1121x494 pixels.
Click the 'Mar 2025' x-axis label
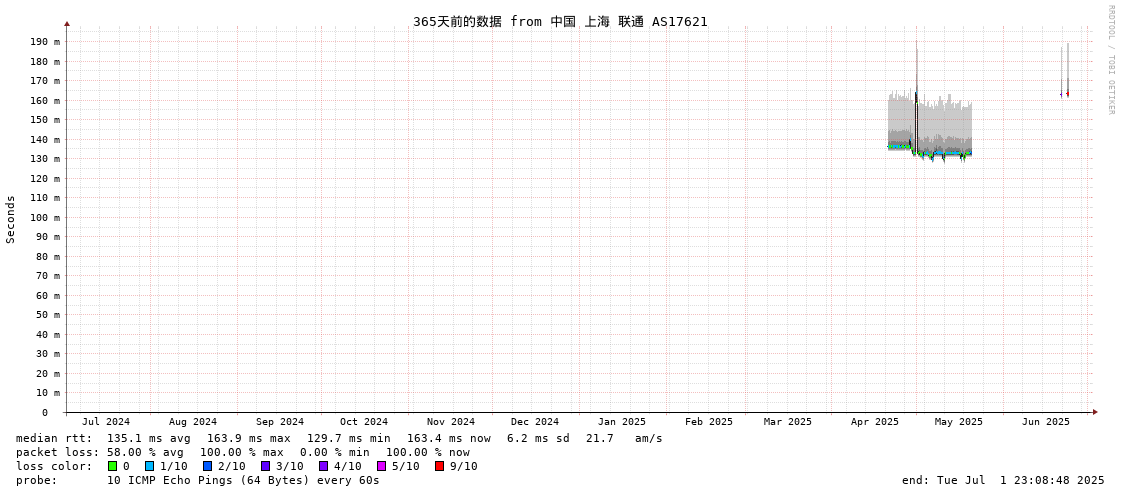click(x=788, y=422)
